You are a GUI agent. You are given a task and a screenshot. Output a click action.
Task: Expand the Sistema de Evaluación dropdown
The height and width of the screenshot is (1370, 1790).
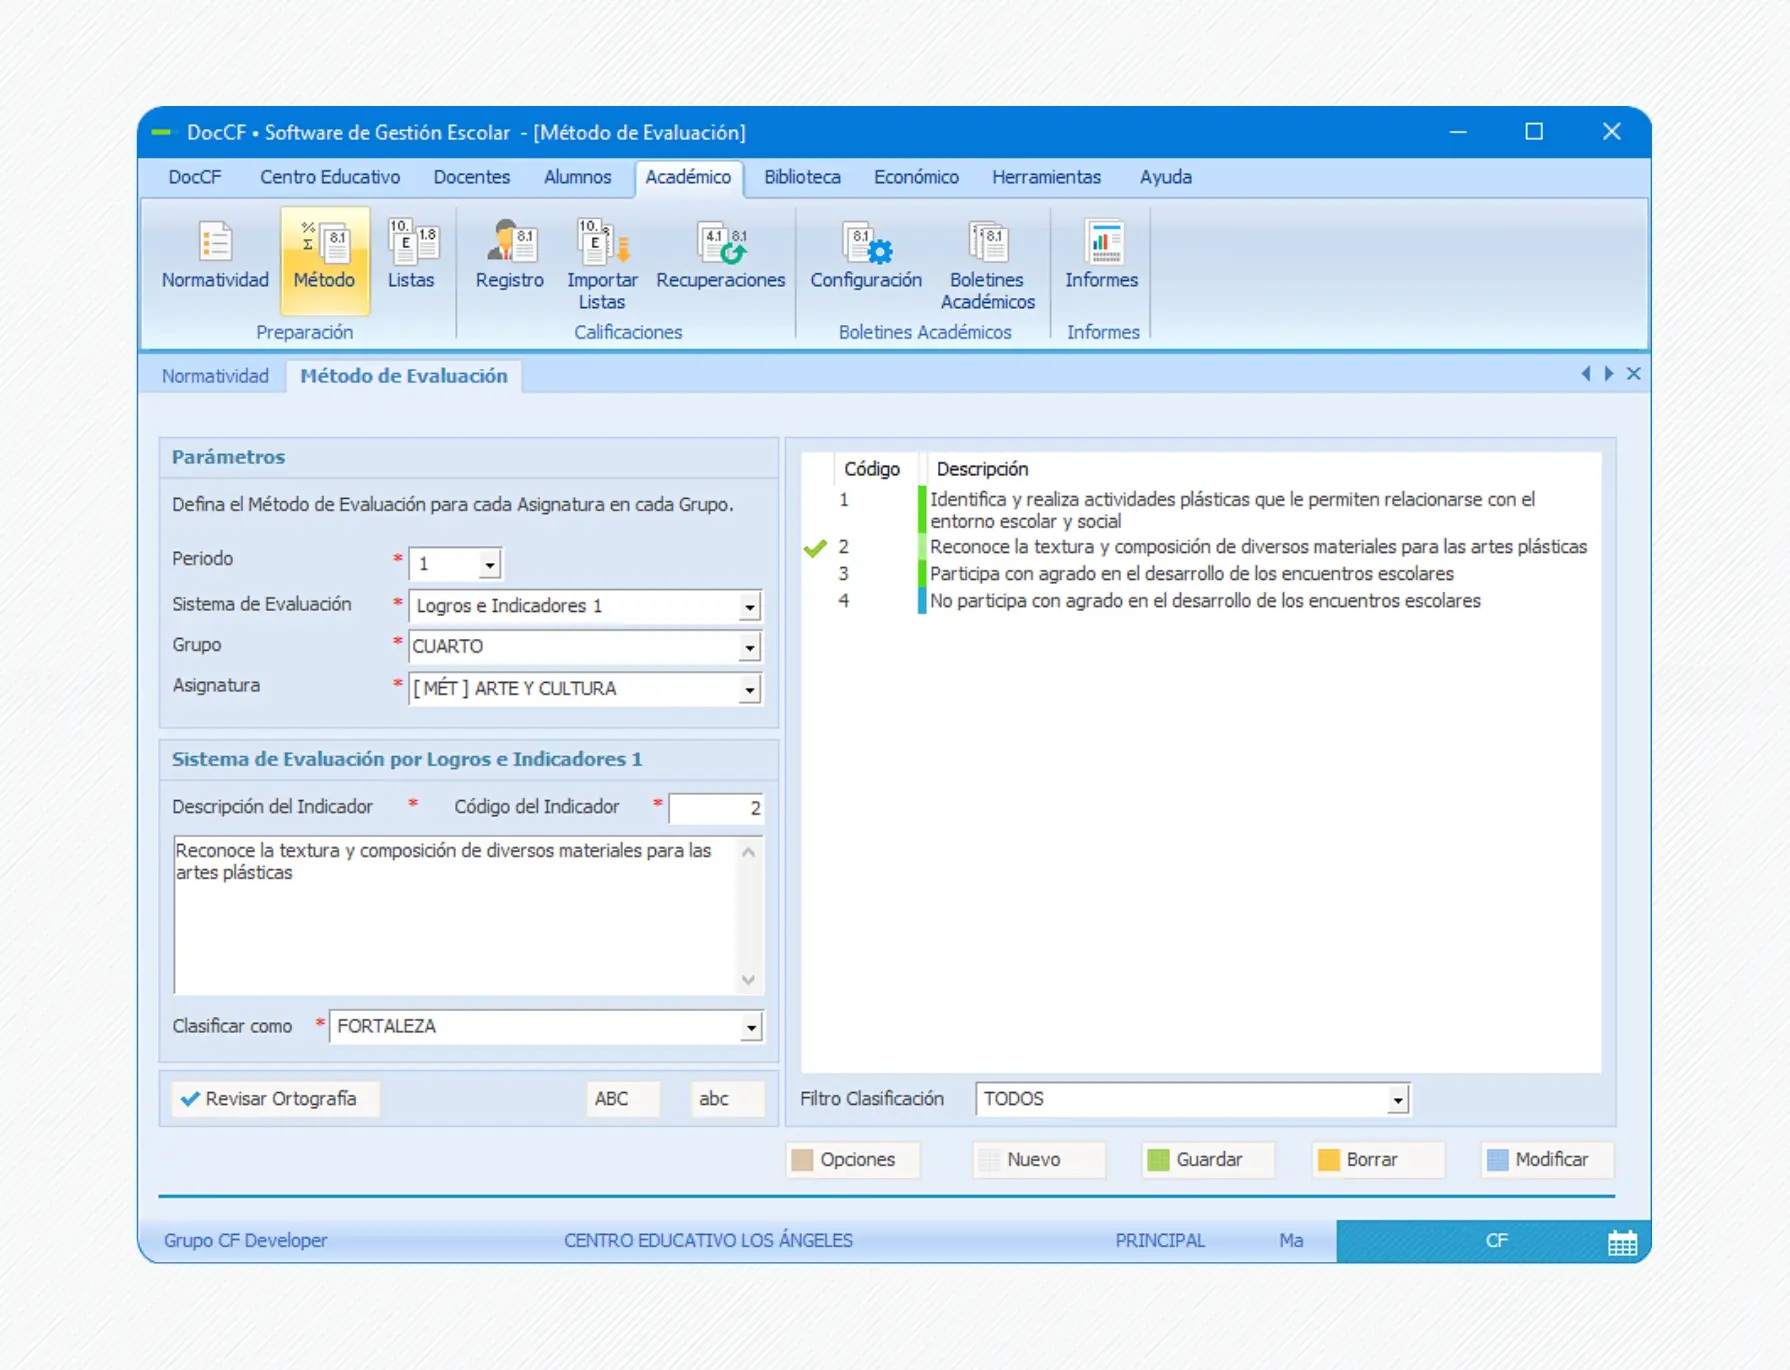[749, 607]
